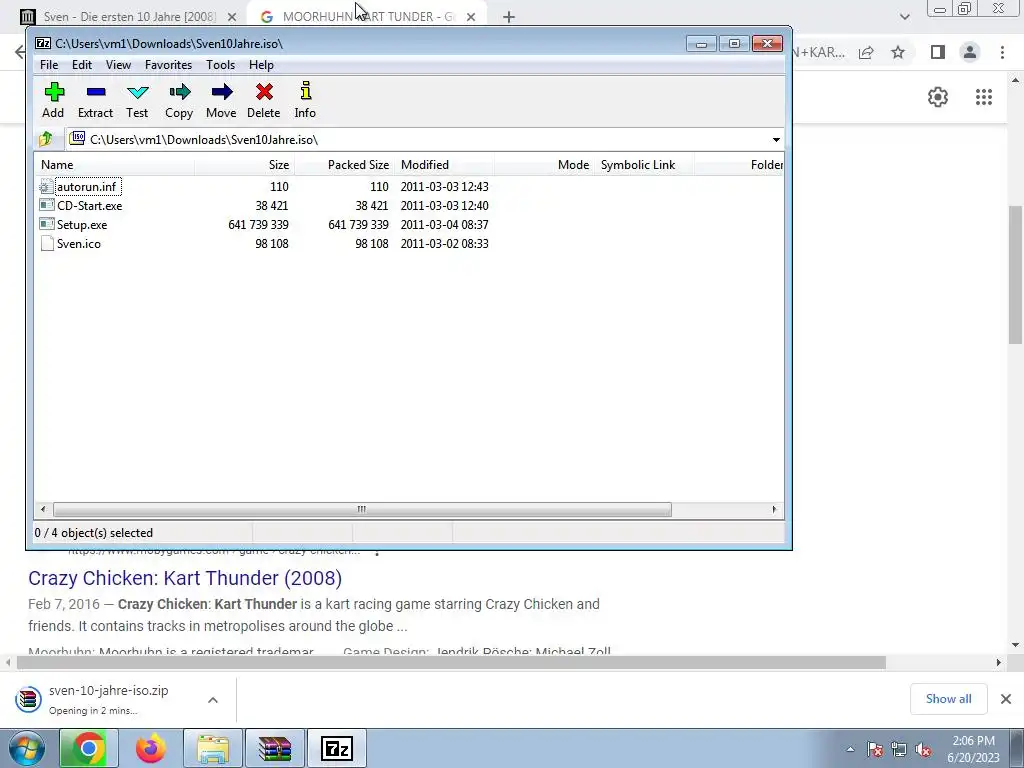
Task: Sort files by the Size column header
Action: pyautogui.click(x=244, y=165)
